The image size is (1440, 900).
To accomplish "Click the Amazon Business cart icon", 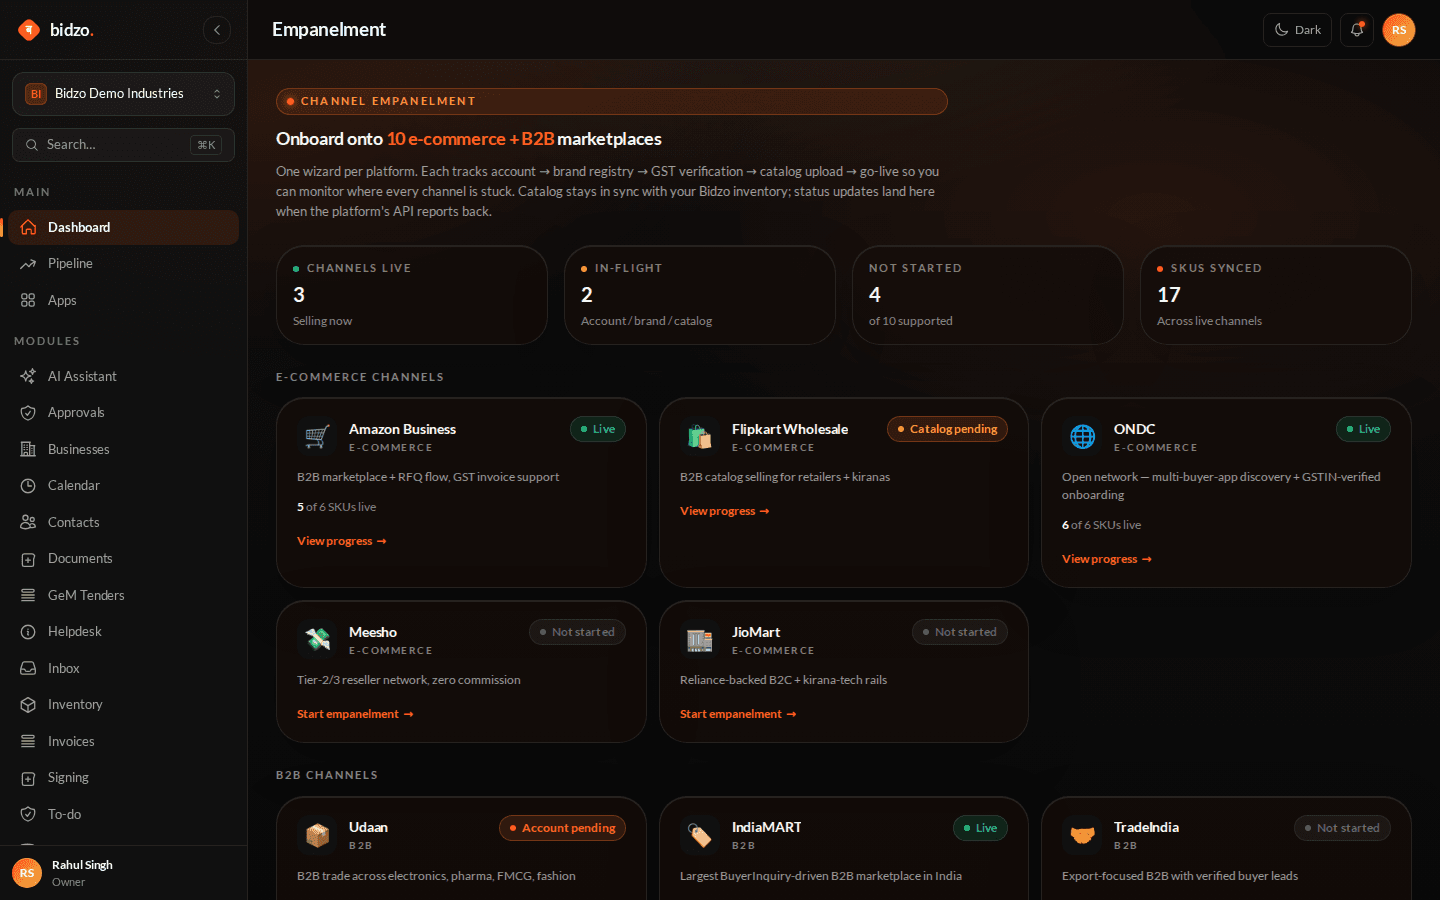I will pos(317,437).
